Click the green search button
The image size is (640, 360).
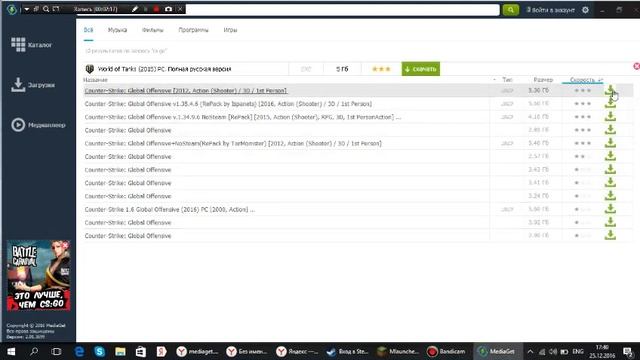tap(511, 9)
